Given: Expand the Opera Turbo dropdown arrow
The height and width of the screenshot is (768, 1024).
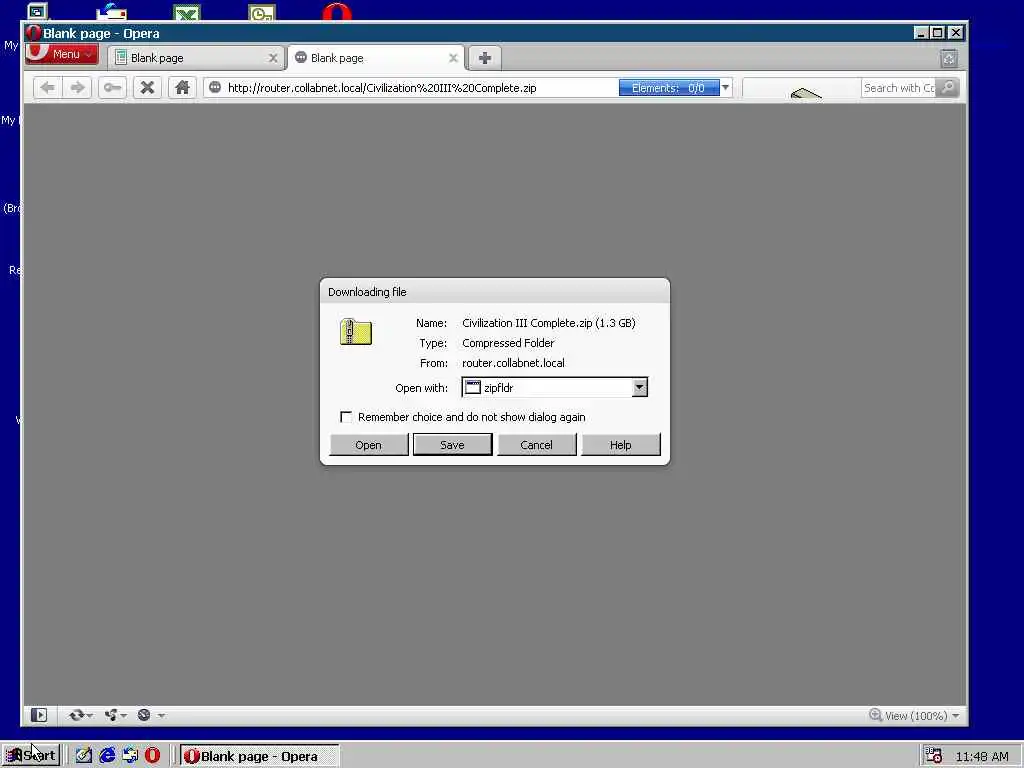Looking at the screenshot, I should point(161,716).
